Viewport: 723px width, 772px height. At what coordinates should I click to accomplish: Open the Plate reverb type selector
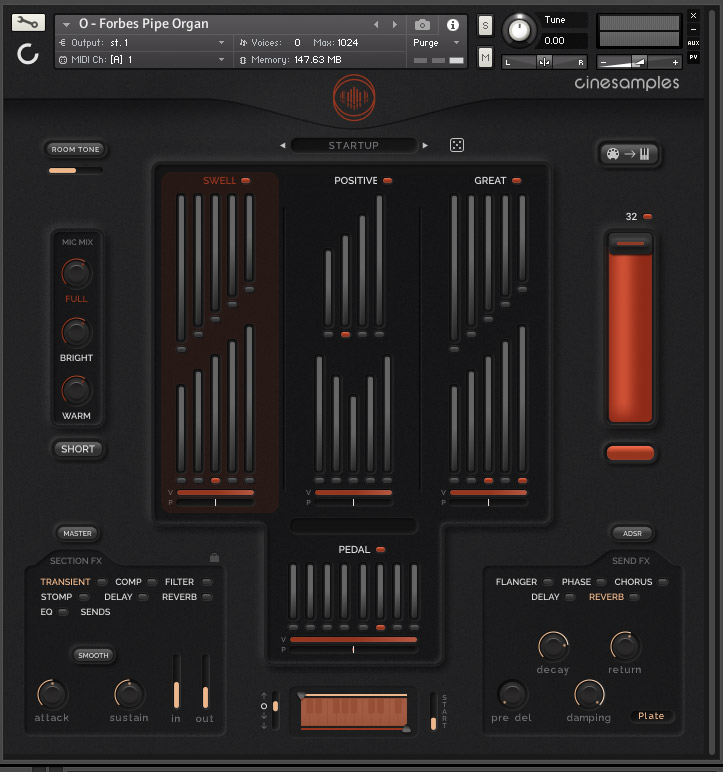[651, 716]
